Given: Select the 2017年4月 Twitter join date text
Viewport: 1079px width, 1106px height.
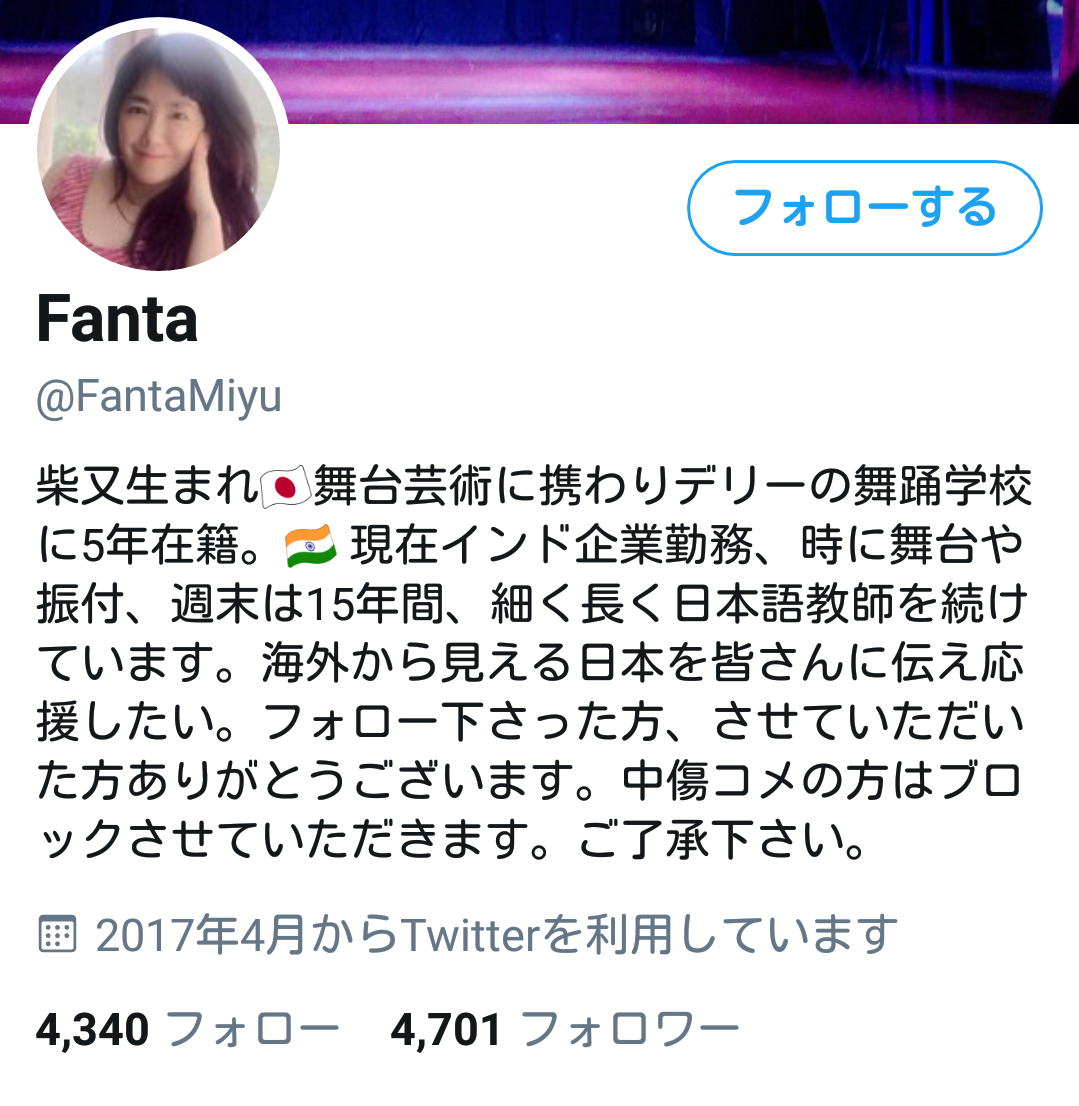Looking at the screenshot, I should (x=496, y=935).
